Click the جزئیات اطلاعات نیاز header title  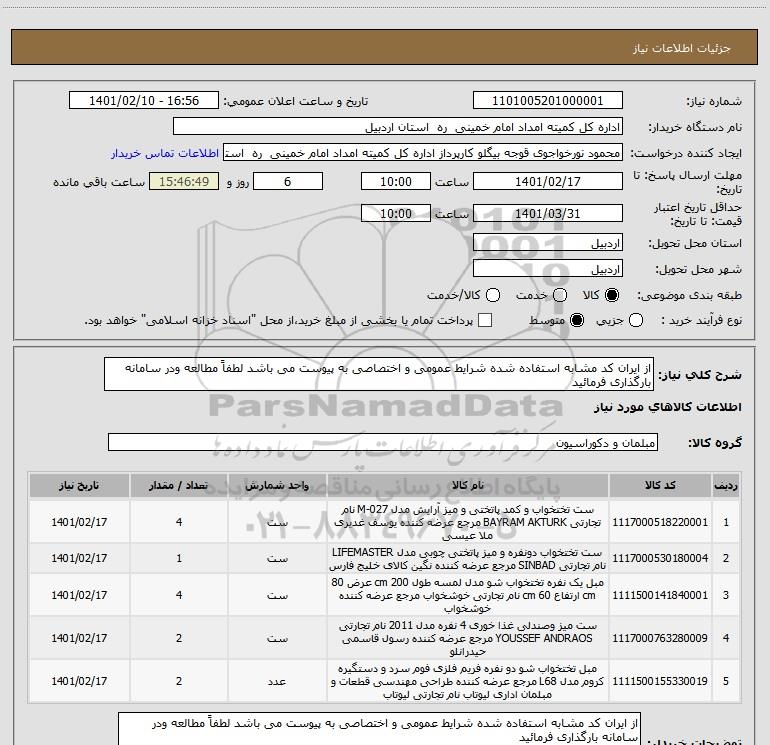681,48
